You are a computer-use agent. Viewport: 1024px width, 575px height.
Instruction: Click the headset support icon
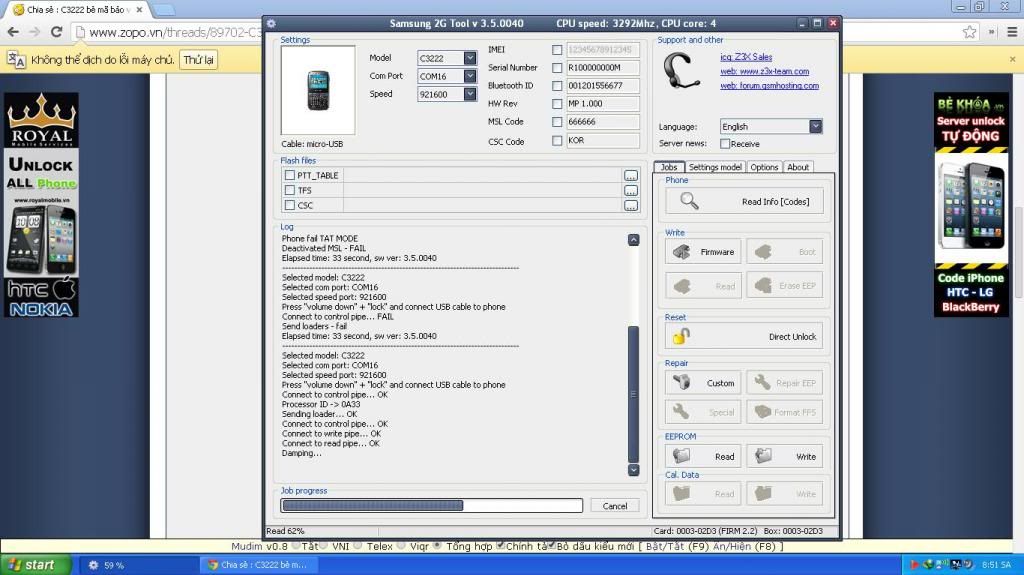pyautogui.click(x=680, y=71)
